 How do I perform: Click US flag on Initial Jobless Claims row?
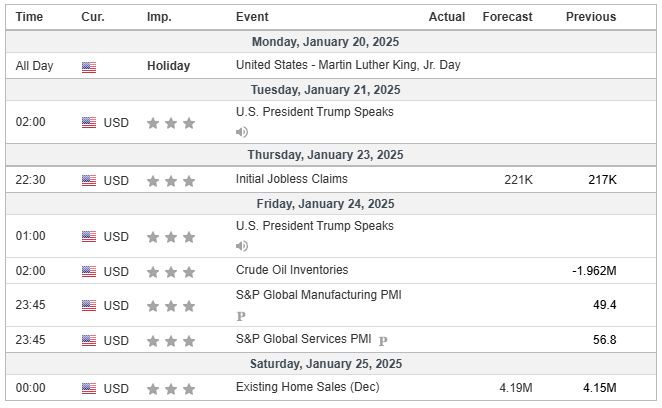pyautogui.click(x=89, y=181)
